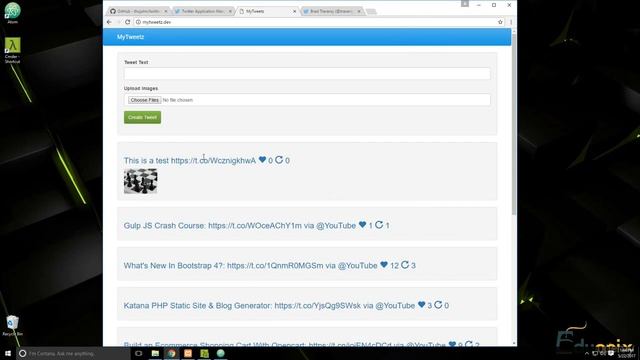Screen dimensions: 640x360
Task: Click the retweet icon on the Gulp JS Crash Course tweet
Action: coord(379,224)
